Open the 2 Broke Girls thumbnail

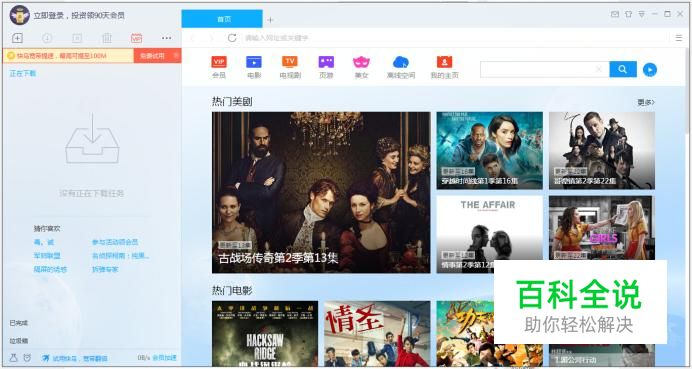click(602, 228)
